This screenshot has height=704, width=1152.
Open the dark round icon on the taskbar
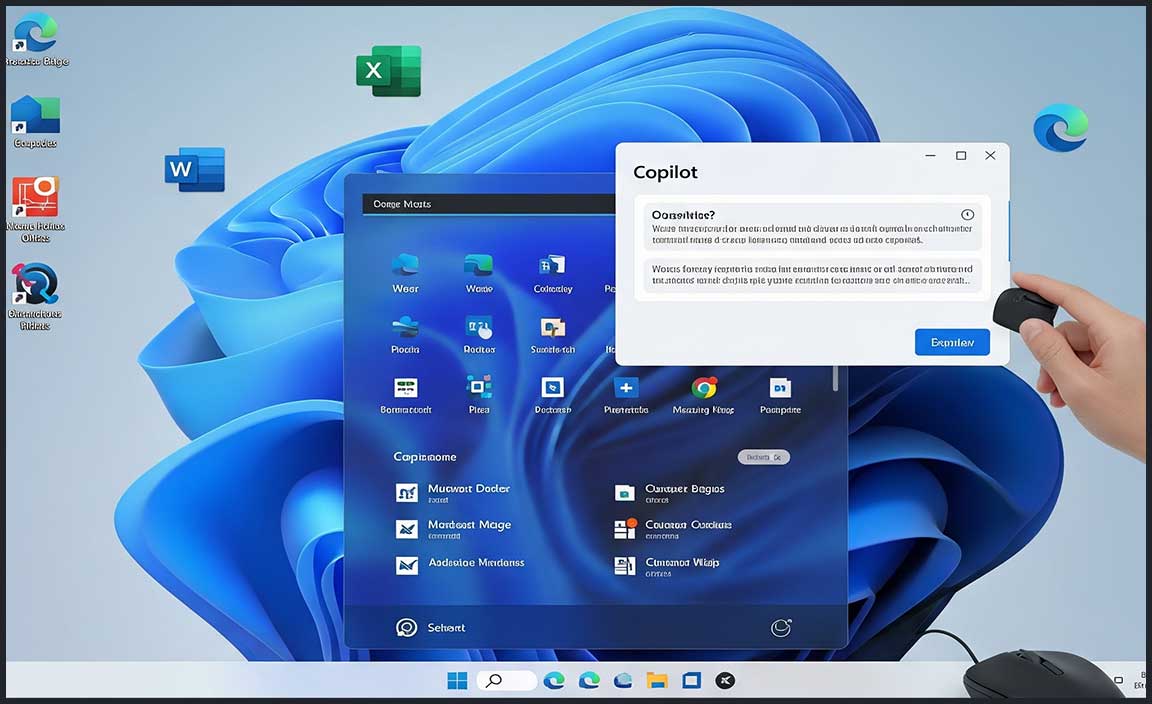[725, 680]
